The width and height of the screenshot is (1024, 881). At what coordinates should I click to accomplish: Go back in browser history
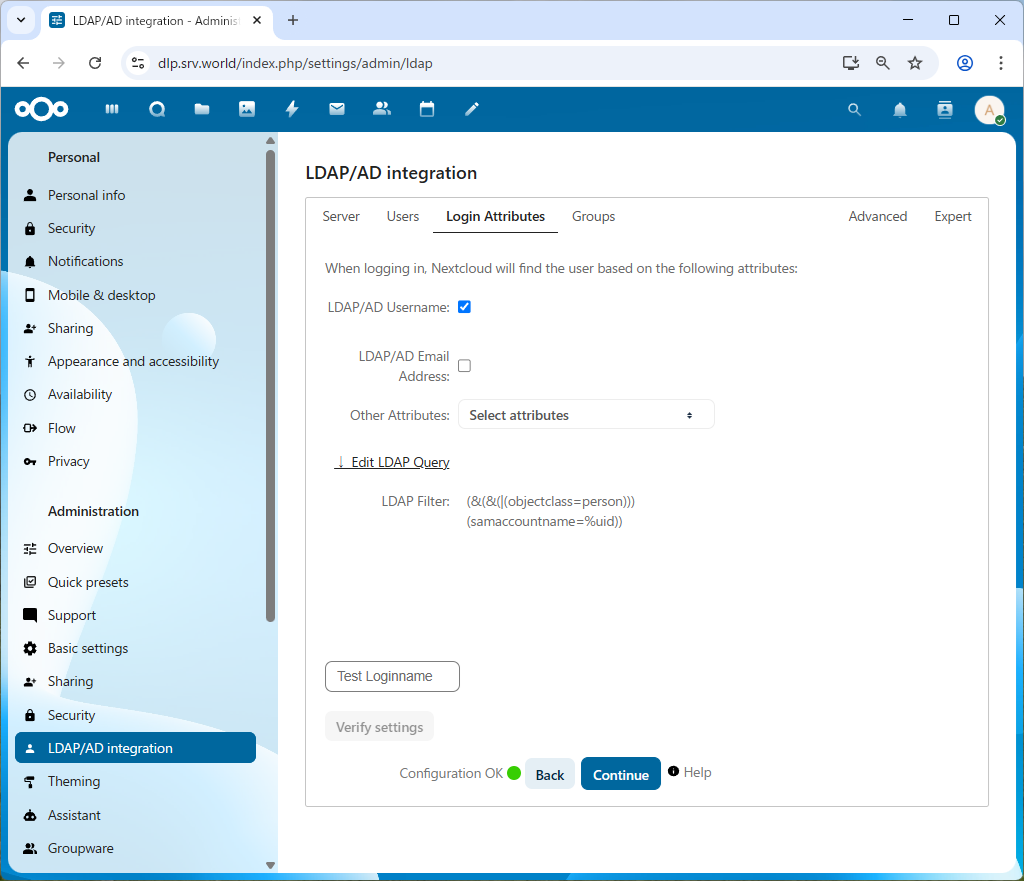click(x=24, y=63)
